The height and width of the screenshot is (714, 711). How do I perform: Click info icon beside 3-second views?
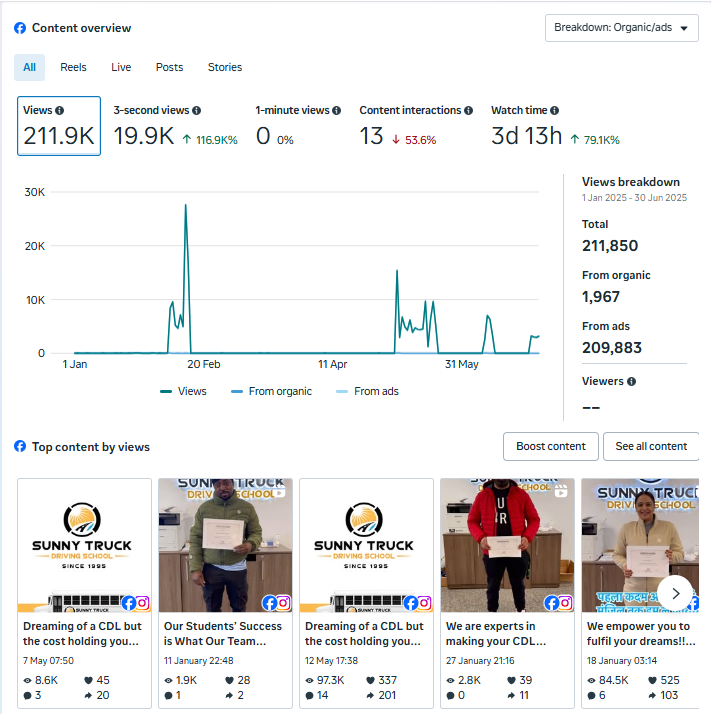point(196,111)
